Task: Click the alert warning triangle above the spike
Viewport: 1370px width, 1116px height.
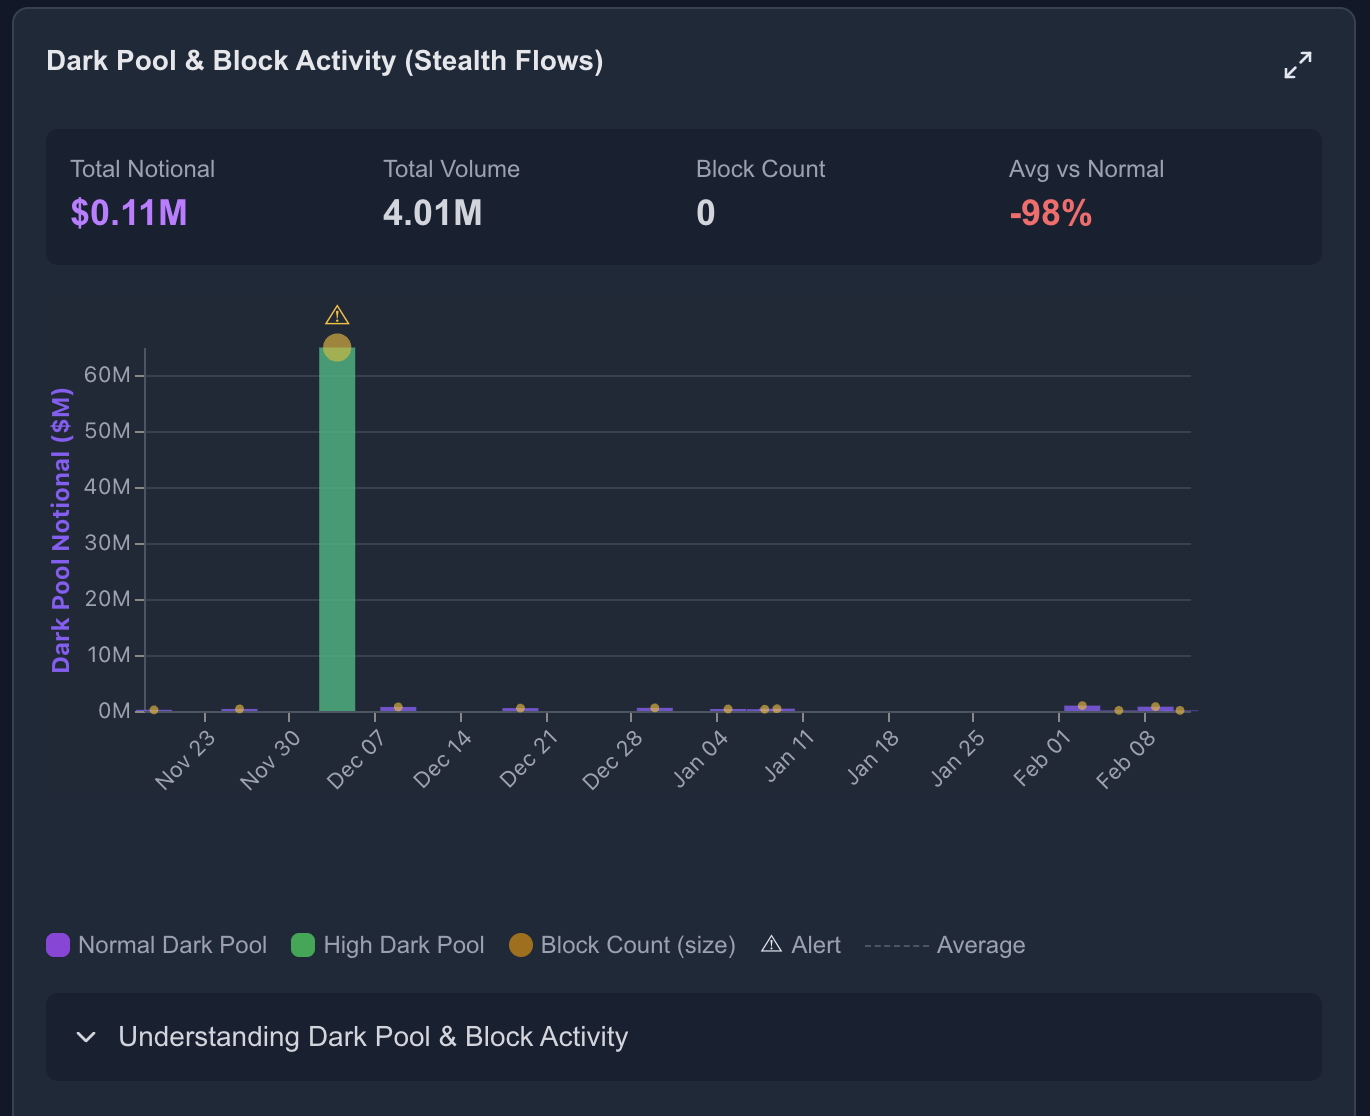Action: 337,316
